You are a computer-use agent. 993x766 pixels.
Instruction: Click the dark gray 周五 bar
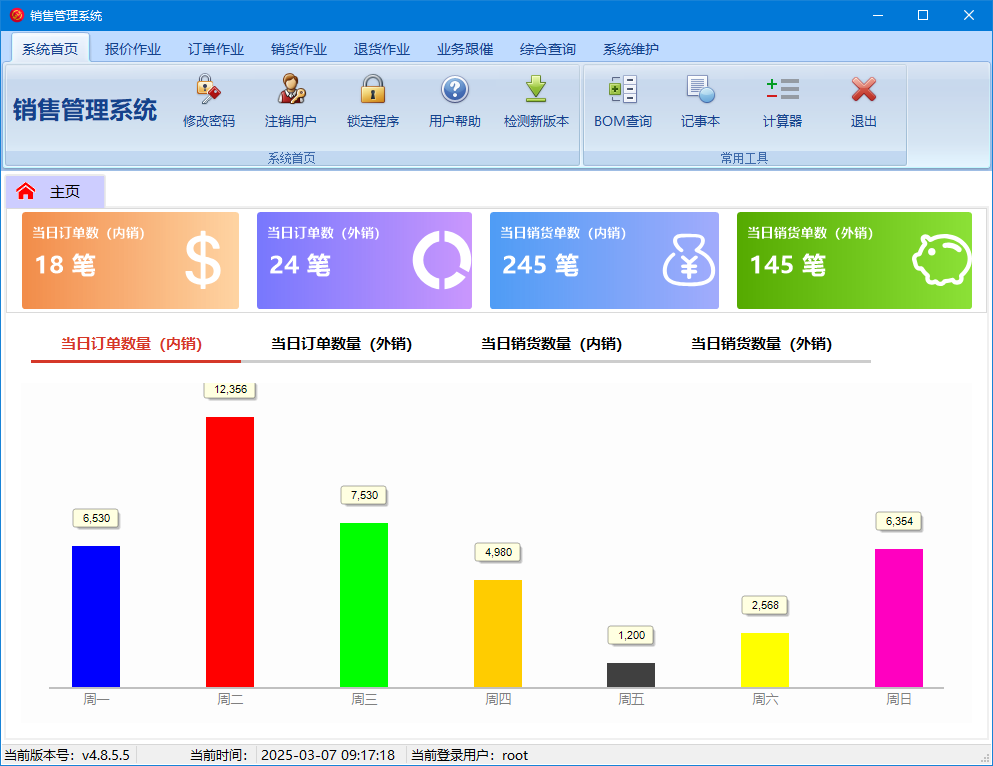[631, 675]
